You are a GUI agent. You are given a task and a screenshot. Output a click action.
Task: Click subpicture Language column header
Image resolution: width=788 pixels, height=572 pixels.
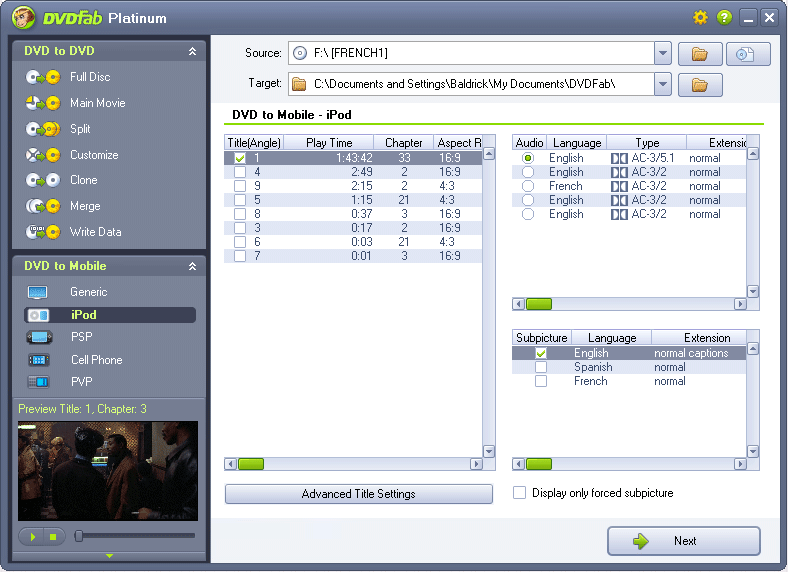[612, 338]
